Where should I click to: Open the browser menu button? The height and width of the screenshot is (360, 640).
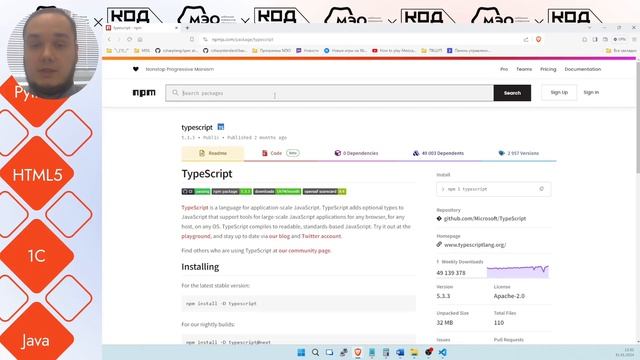(634, 40)
